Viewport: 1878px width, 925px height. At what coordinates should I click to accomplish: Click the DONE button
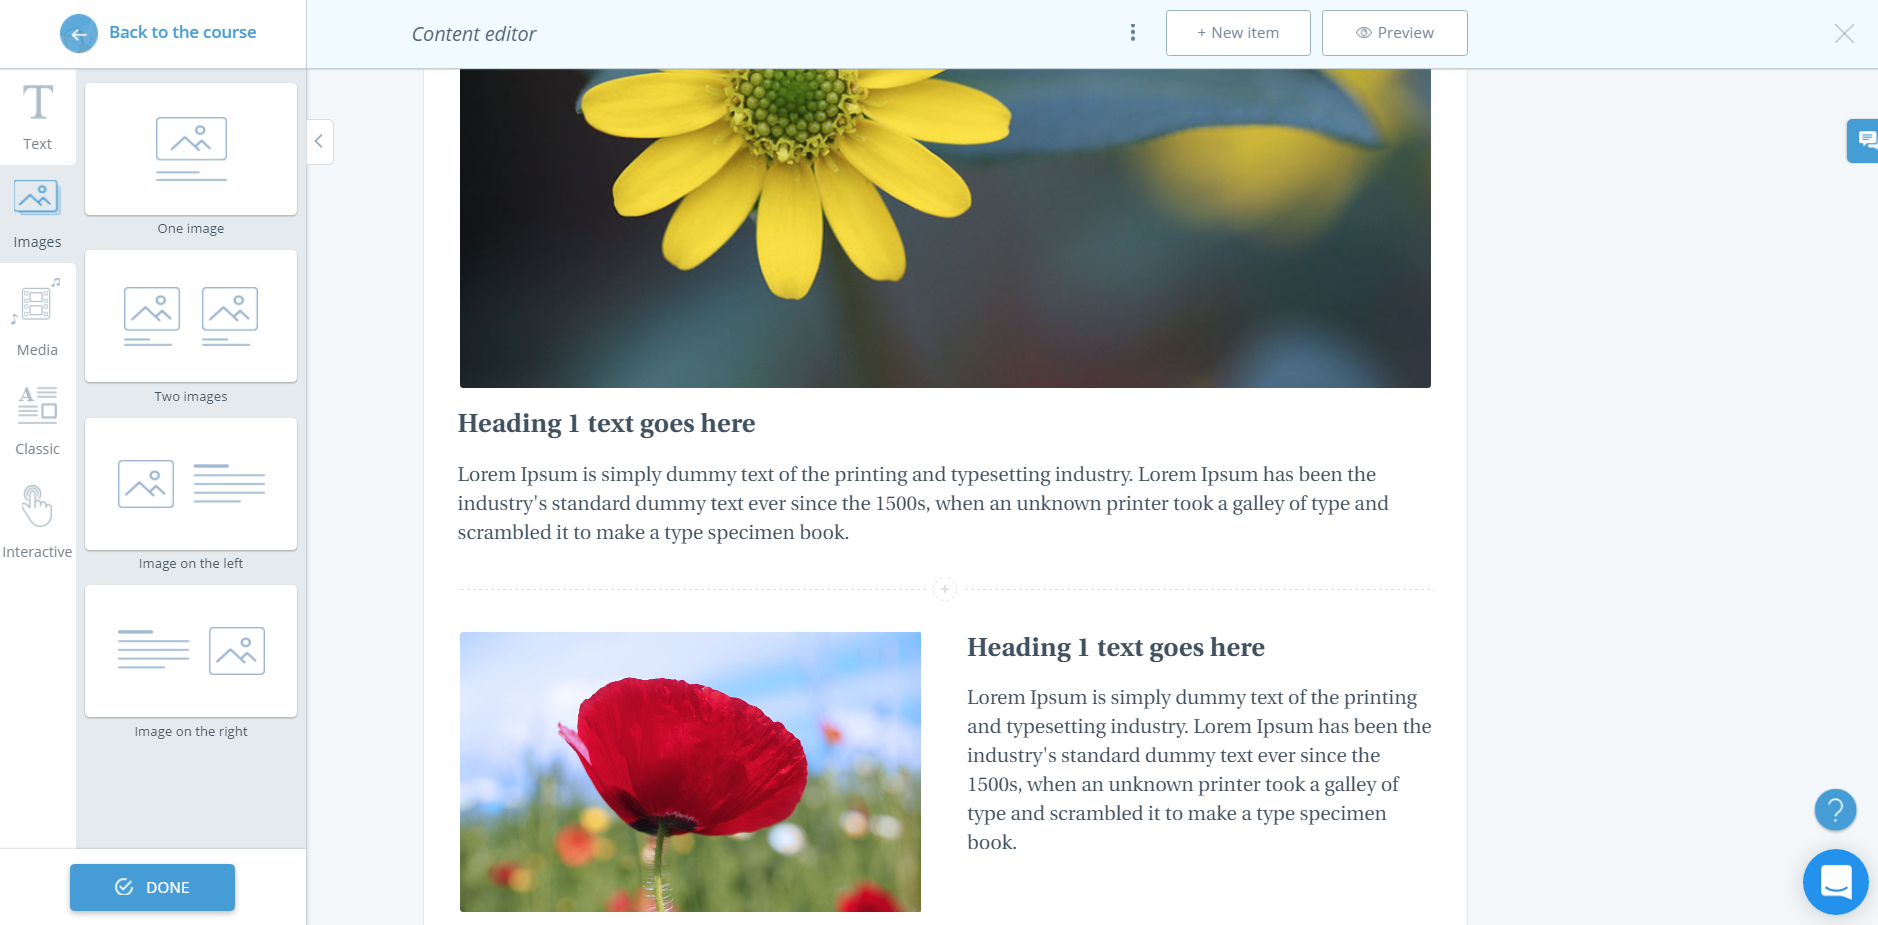152,887
